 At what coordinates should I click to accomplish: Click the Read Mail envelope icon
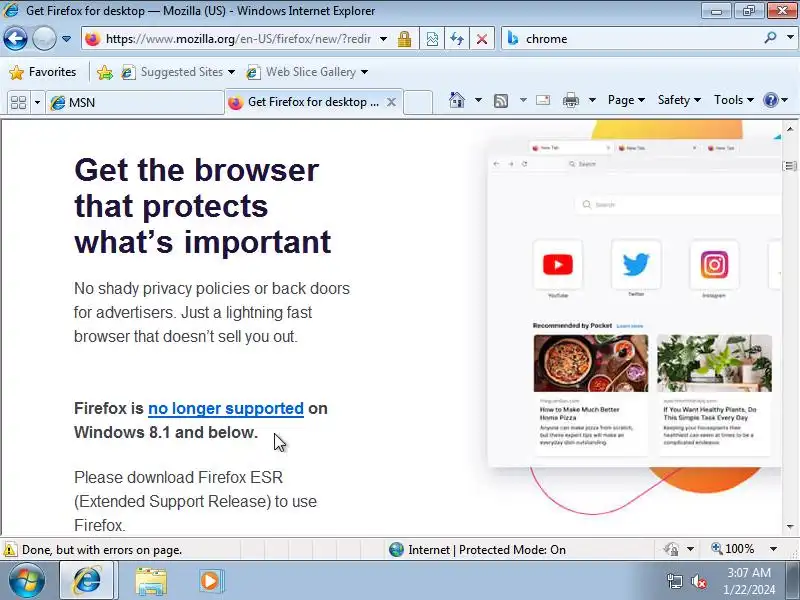pyautogui.click(x=543, y=100)
